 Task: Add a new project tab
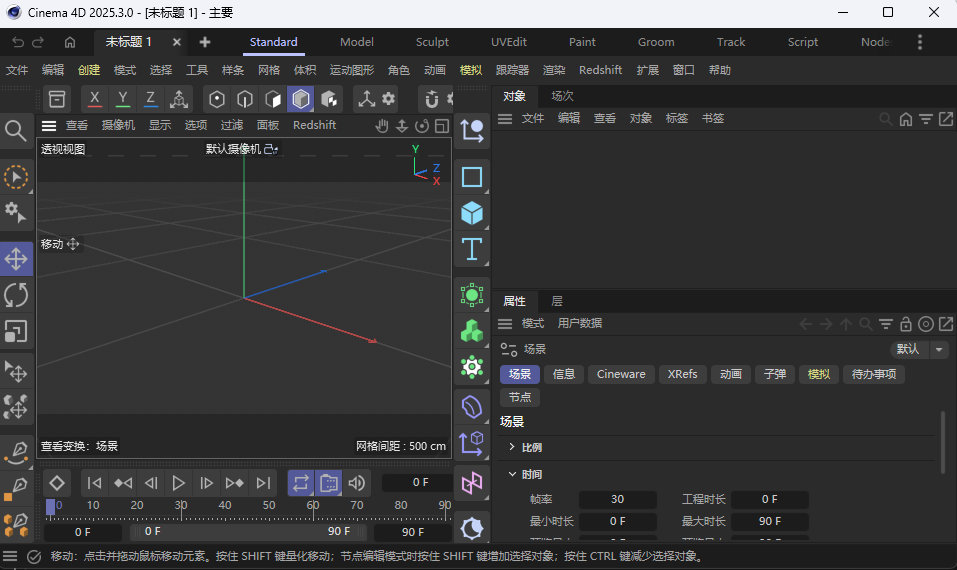pyautogui.click(x=205, y=42)
